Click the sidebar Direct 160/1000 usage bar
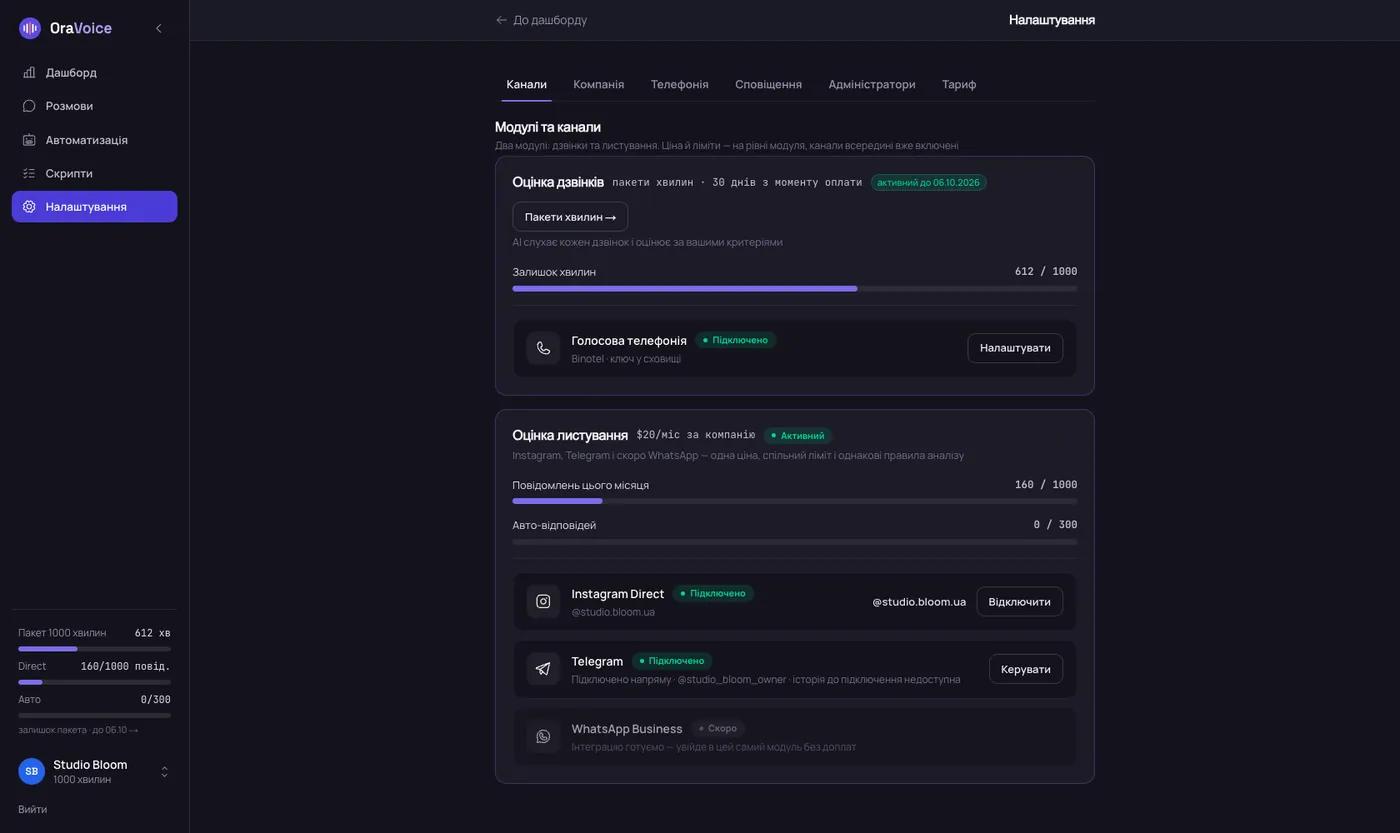The height and width of the screenshot is (833, 1400). click(x=94, y=682)
